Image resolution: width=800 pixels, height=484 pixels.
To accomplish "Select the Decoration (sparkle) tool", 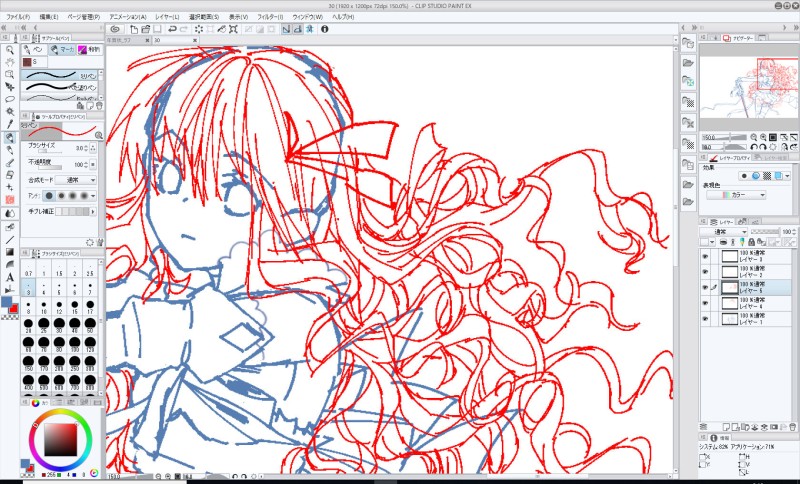I will [x=10, y=187].
